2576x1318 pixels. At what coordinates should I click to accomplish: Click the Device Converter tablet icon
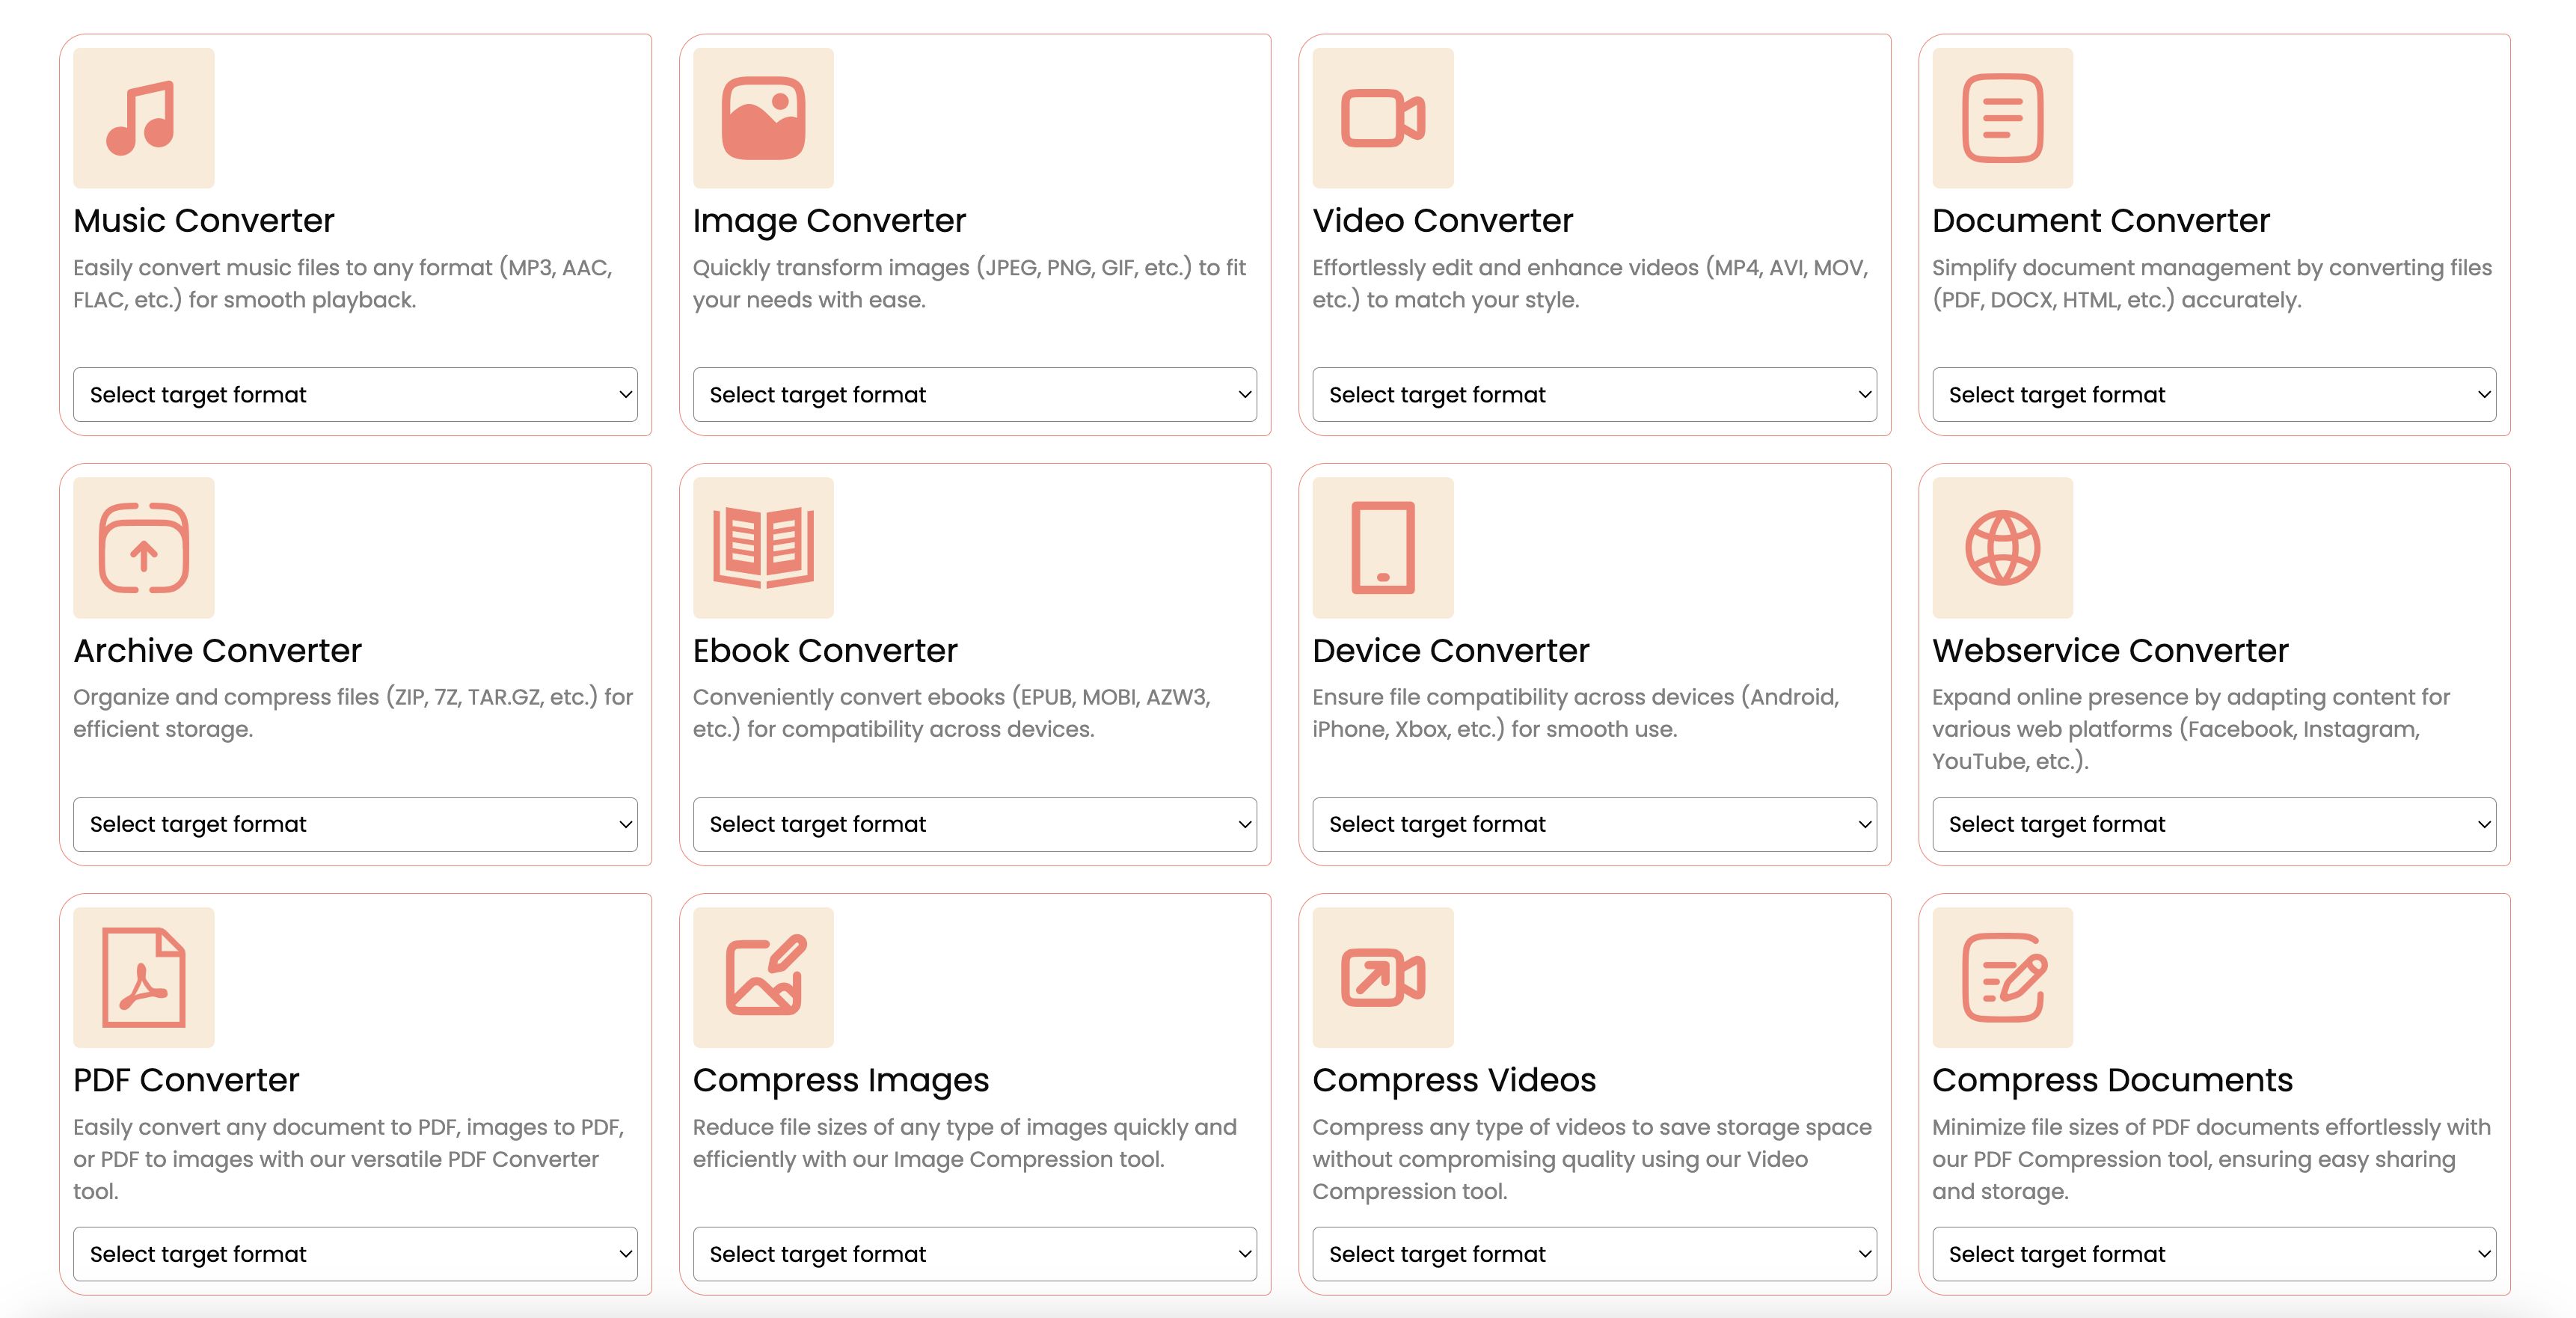pos(1383,548)
